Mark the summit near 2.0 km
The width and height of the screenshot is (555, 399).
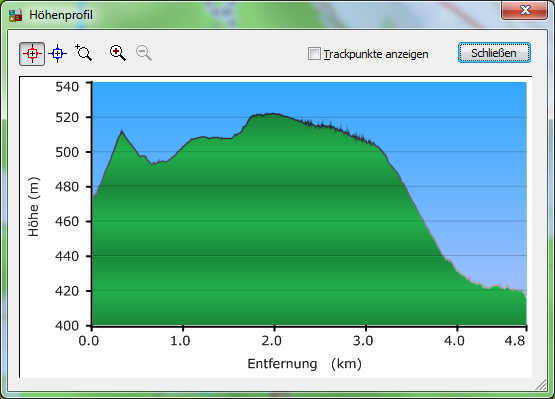tap(273, 114)
